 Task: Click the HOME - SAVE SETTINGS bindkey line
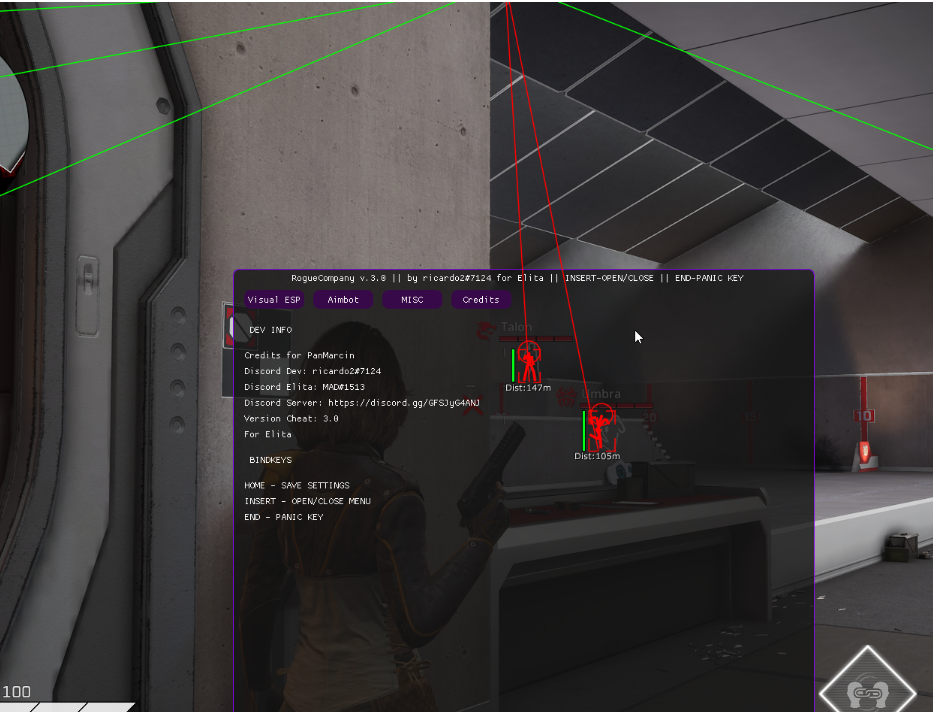tap(297, 485)
